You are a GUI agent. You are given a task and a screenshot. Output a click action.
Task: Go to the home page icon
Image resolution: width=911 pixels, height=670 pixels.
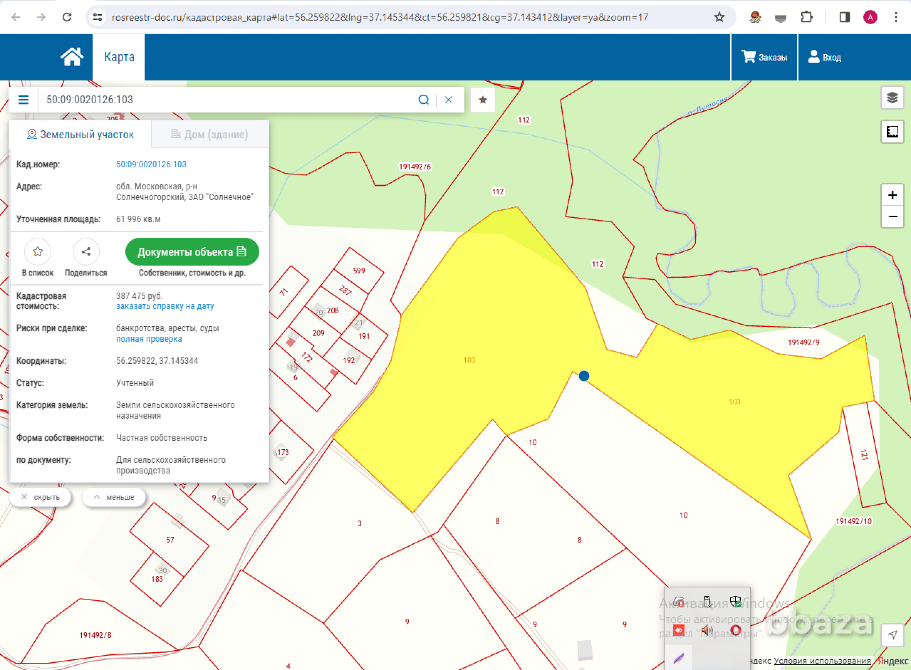point(71,57)
